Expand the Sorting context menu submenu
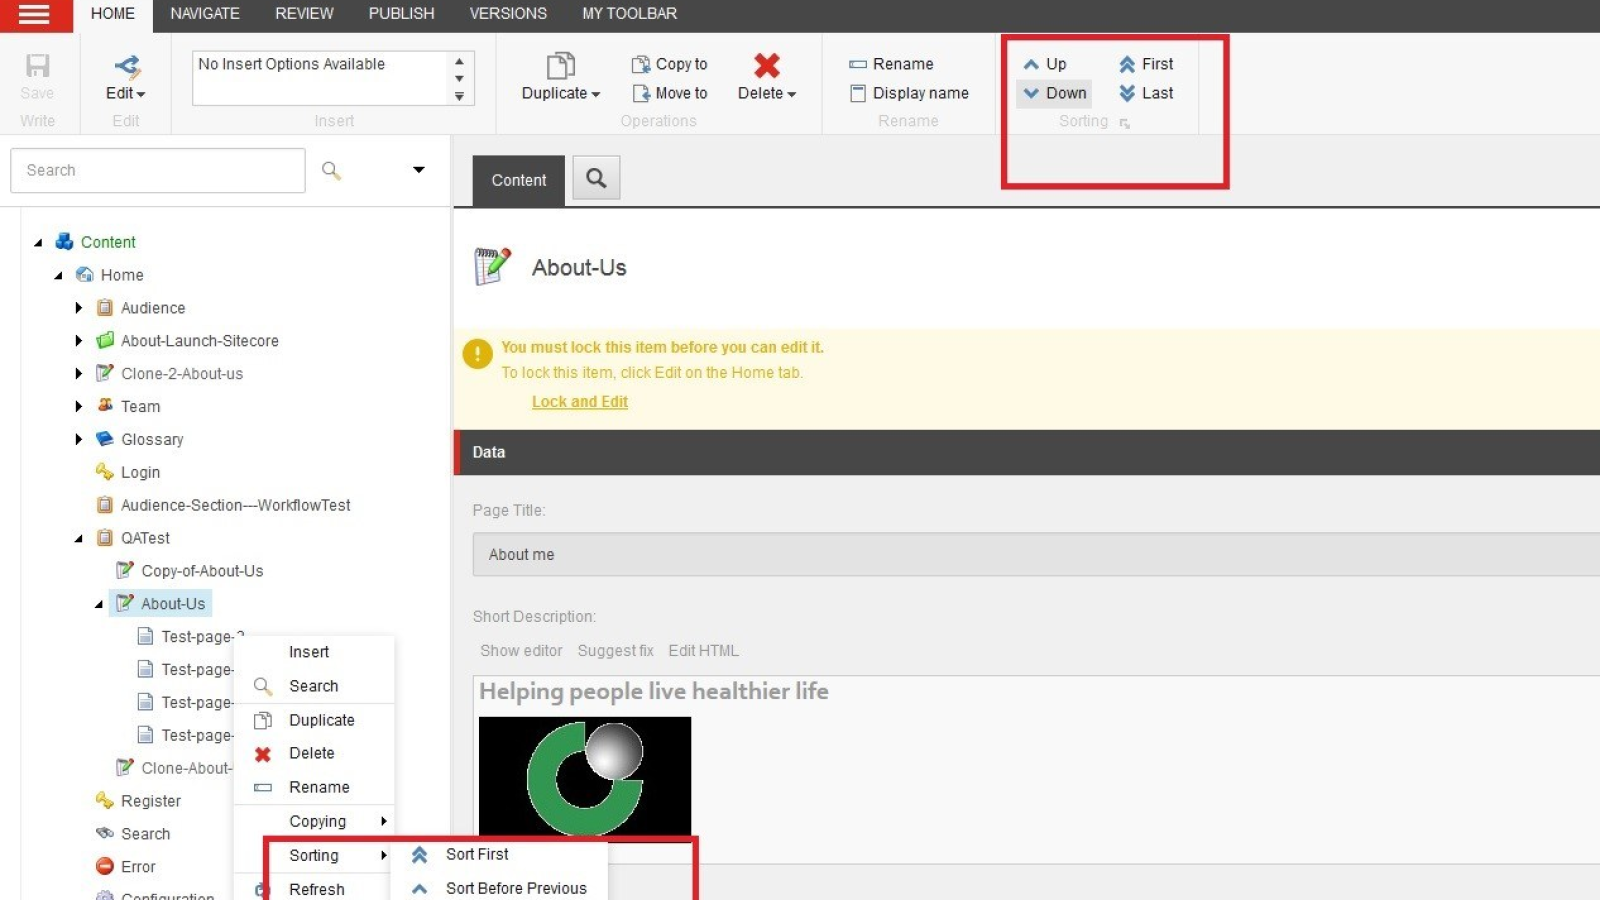 pos(314,855)
